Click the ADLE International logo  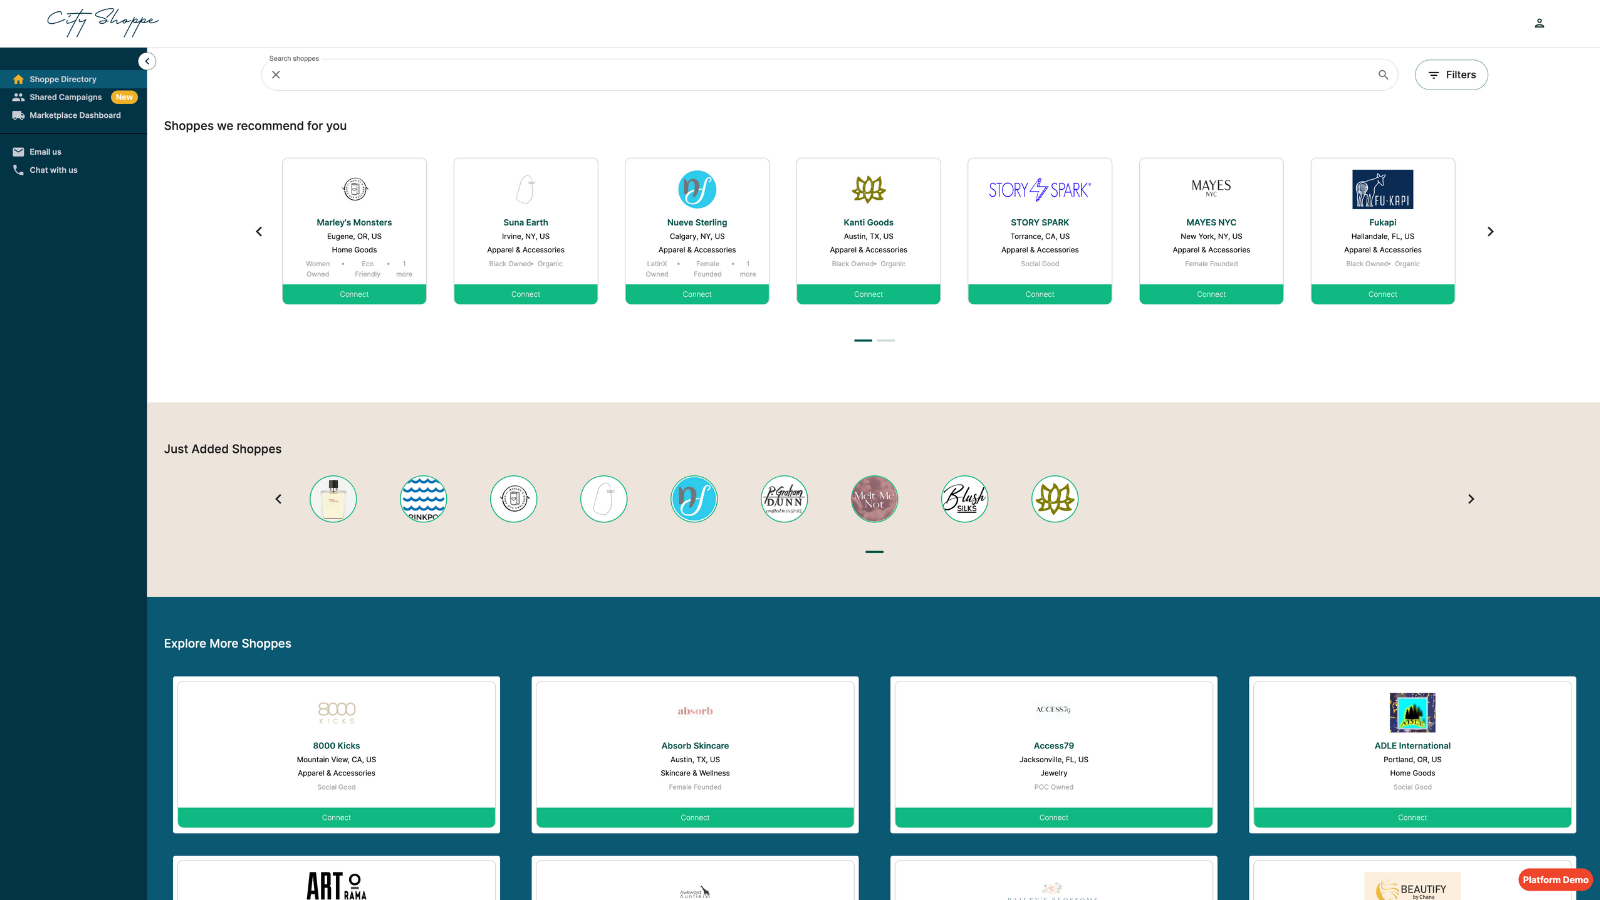(x=1413, y=713)
